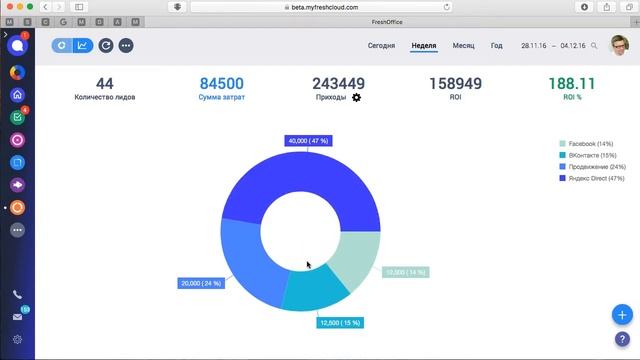This screenshot has width=640, height=360.
Task: Select the Сегодня period tab
Action: [x=381, y=46]
